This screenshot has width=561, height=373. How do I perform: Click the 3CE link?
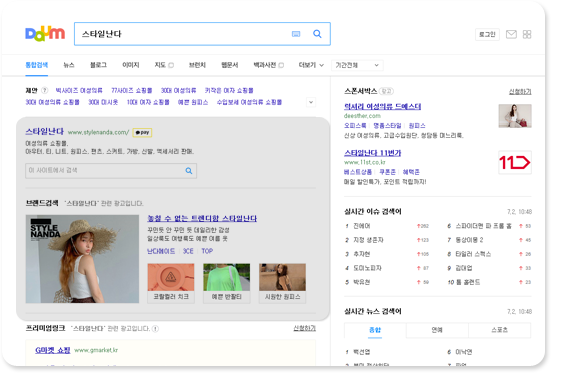pyautogui.click(x=188, y=251)
